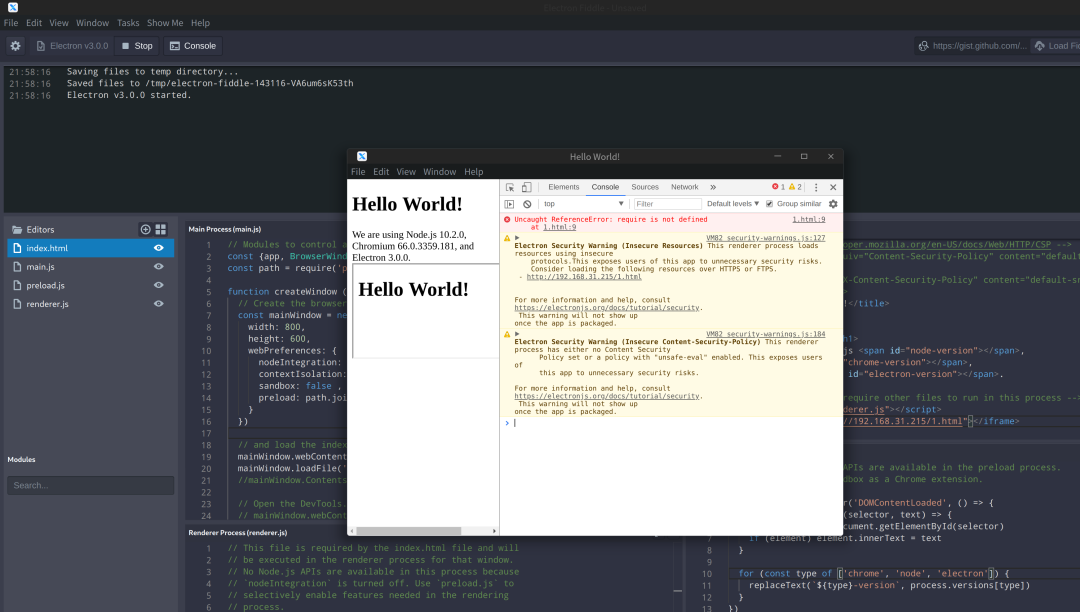Toggle visibility eye for main.js
1080x612 pixels.
click(159, 266)
